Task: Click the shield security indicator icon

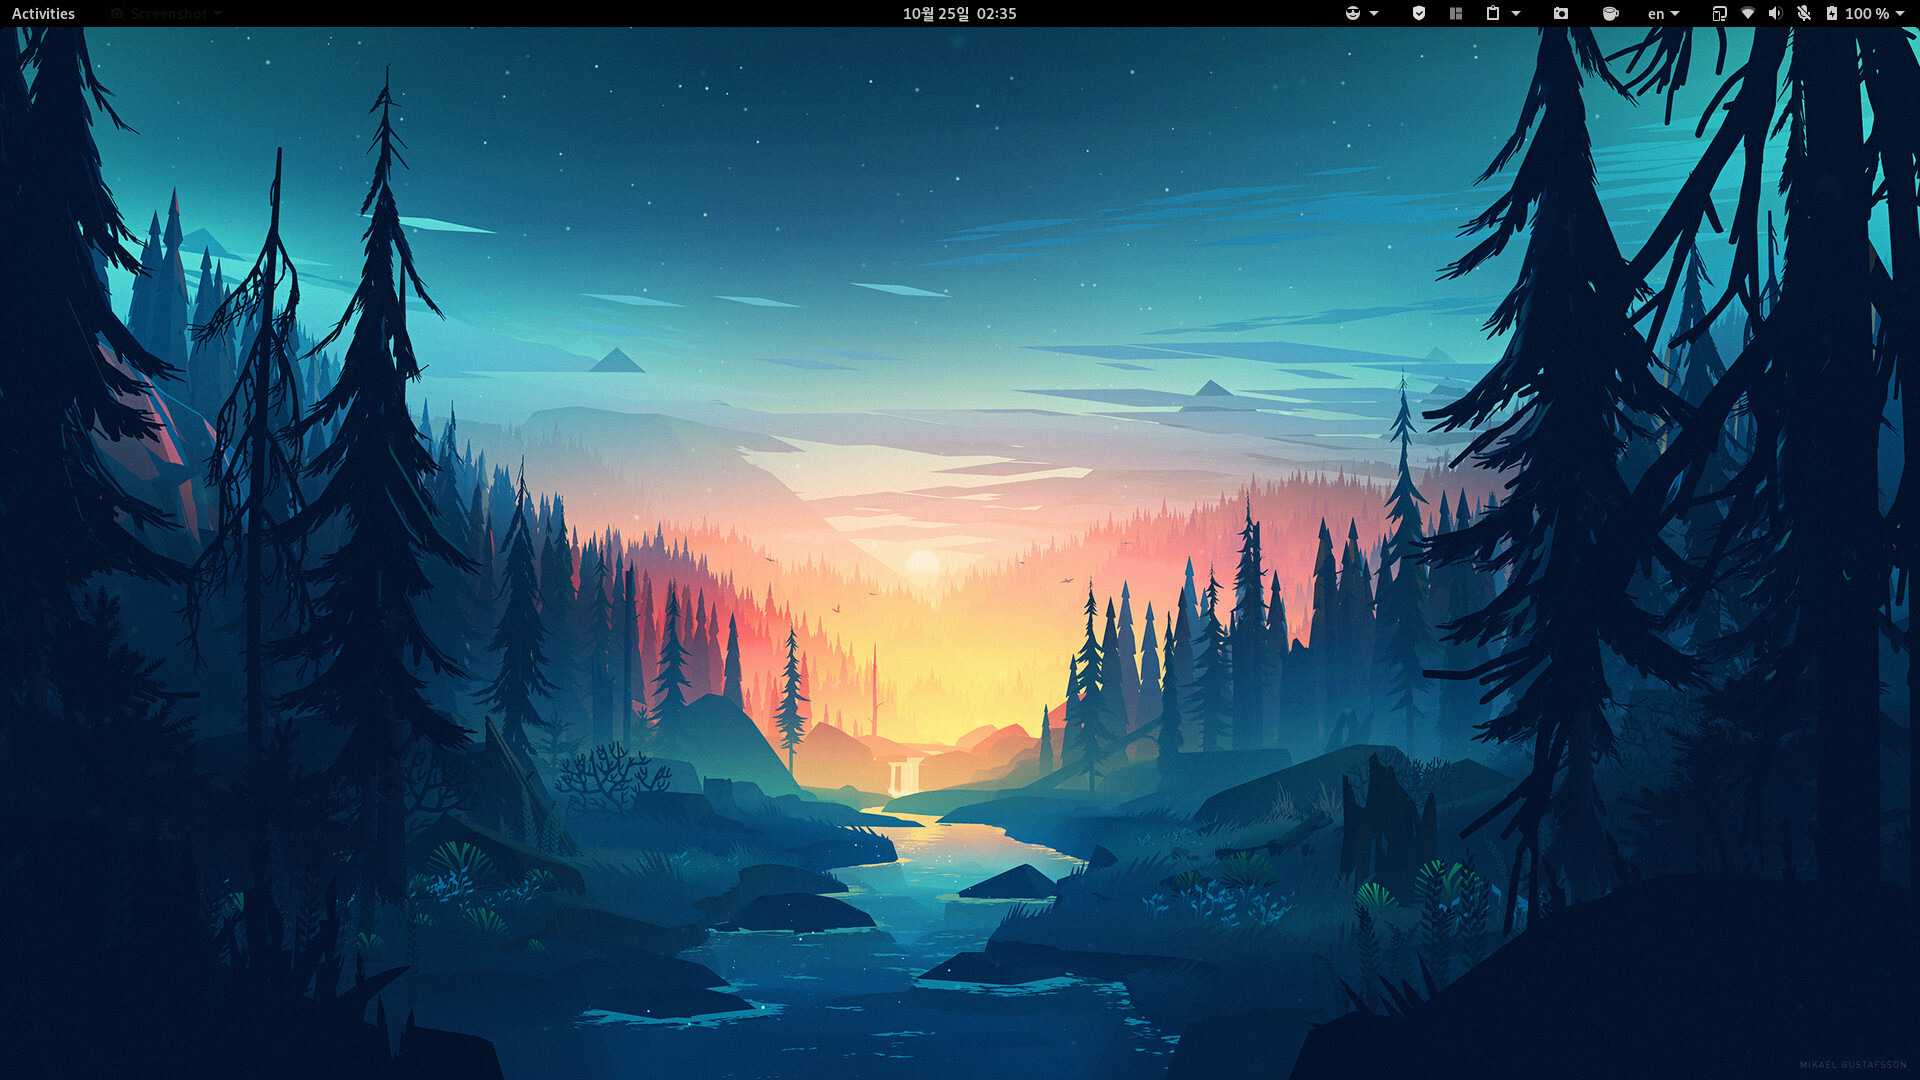Action: pos(1418,13)
